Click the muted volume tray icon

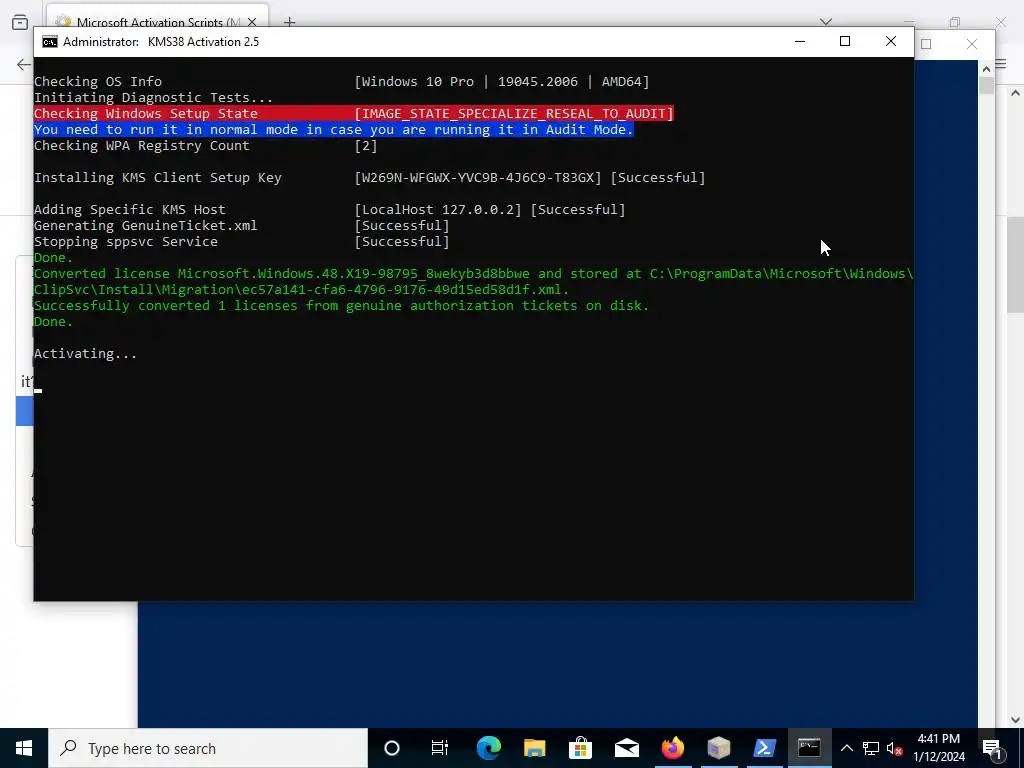pos(895,748)
